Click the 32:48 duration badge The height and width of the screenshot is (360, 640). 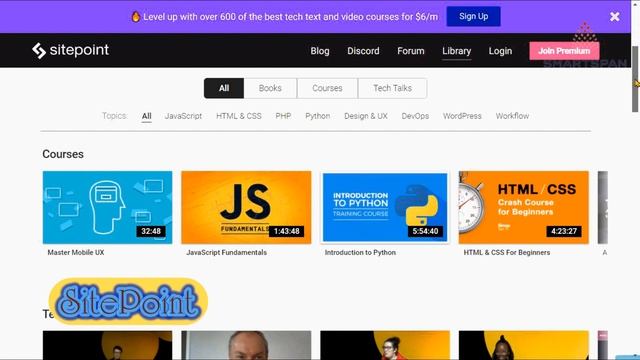[x=151, y=231]
